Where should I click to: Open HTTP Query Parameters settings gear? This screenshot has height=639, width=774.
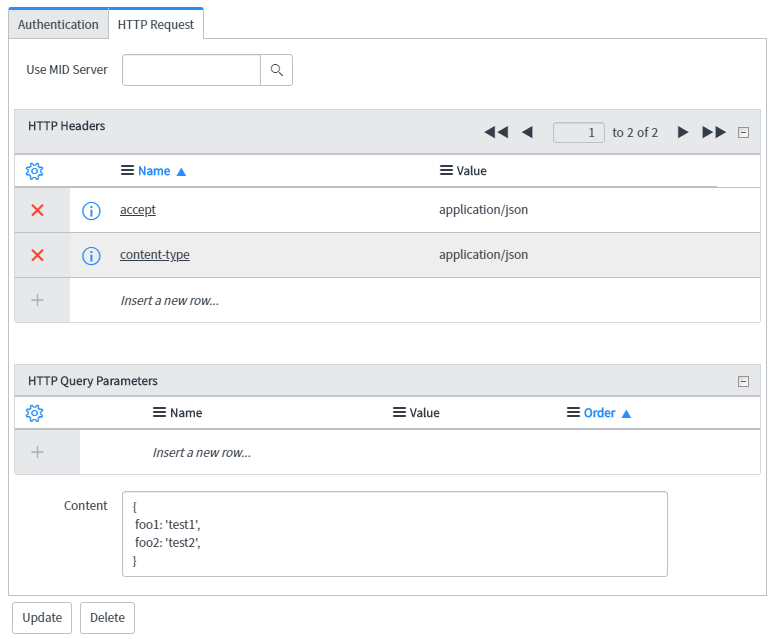pyautogui.click(x=35, y=413)
